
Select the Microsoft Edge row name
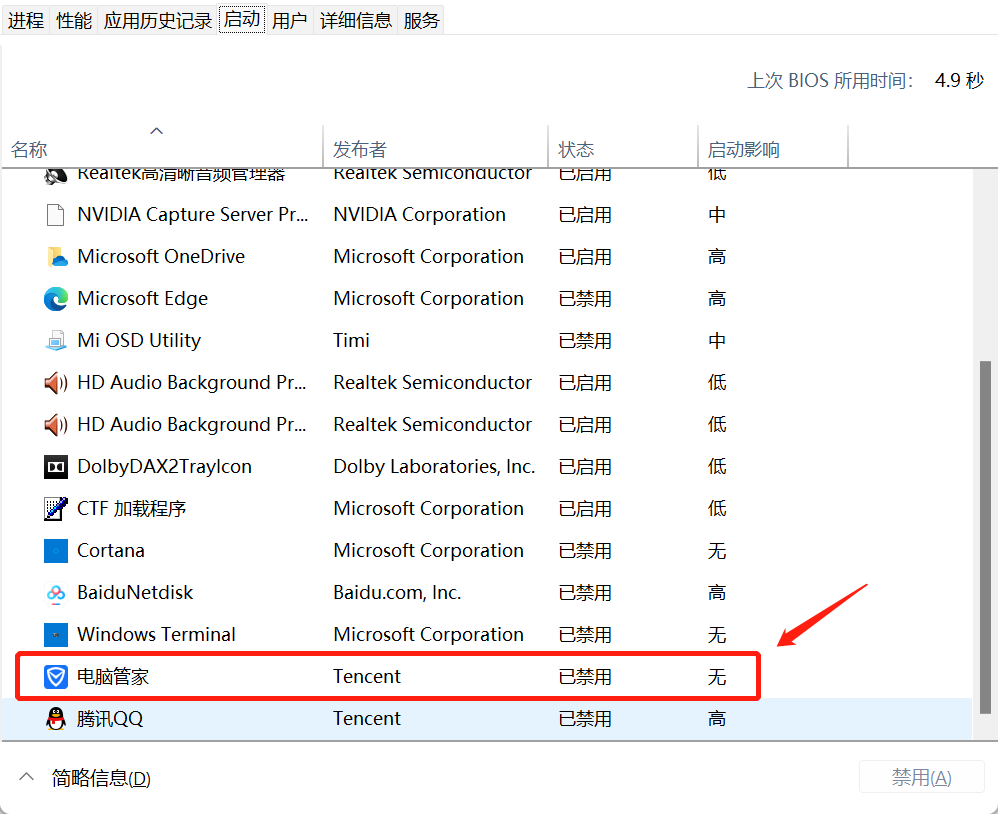(143, 299)
